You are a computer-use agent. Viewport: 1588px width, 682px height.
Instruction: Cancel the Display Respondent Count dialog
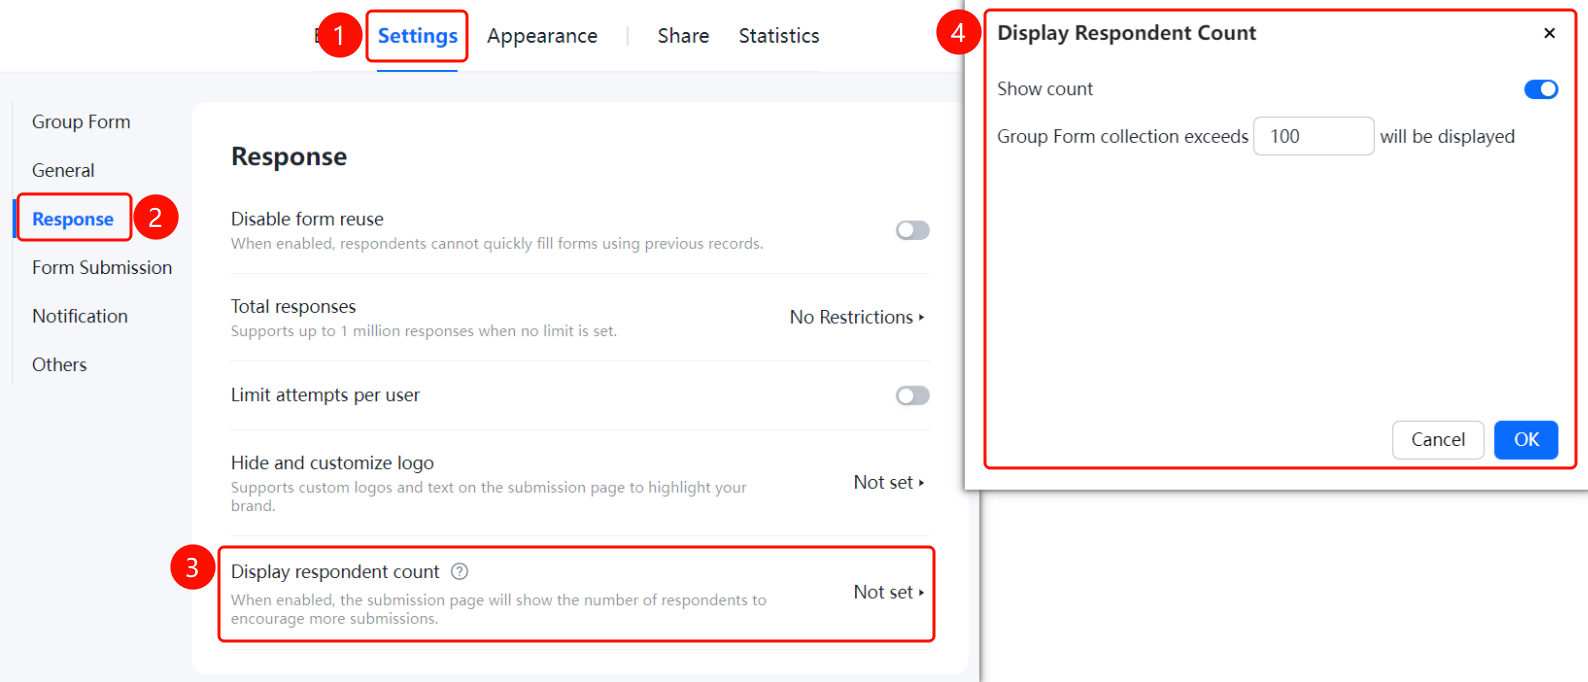click(x=1438, y=440)
